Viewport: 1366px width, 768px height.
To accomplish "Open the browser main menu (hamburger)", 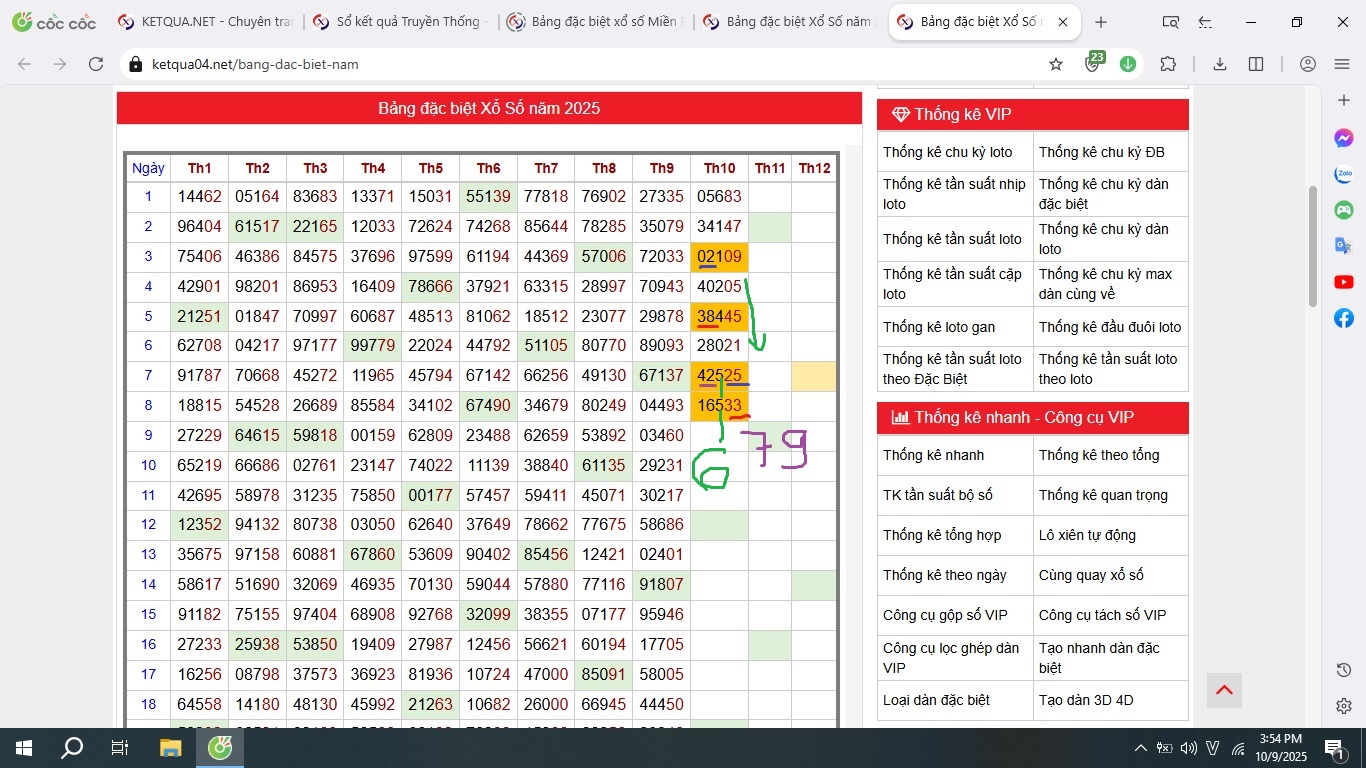I will (1342, 64).
